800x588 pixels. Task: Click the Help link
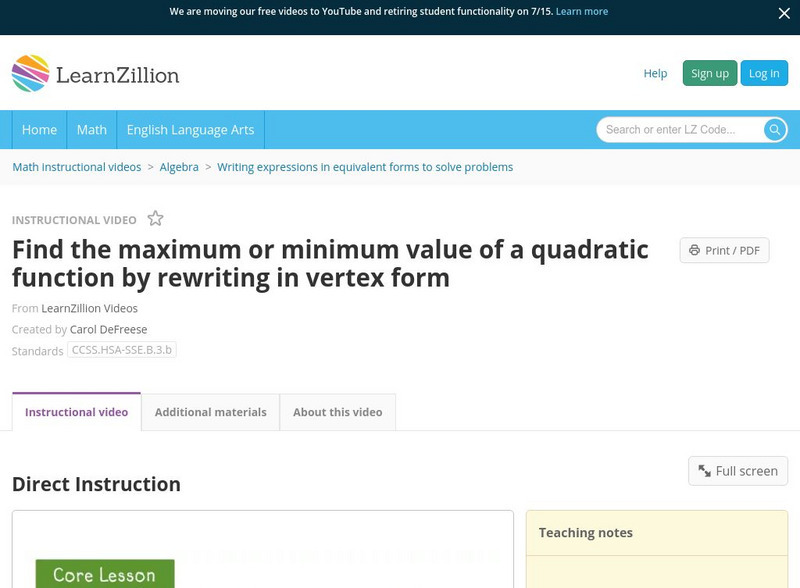click(655, 73)
